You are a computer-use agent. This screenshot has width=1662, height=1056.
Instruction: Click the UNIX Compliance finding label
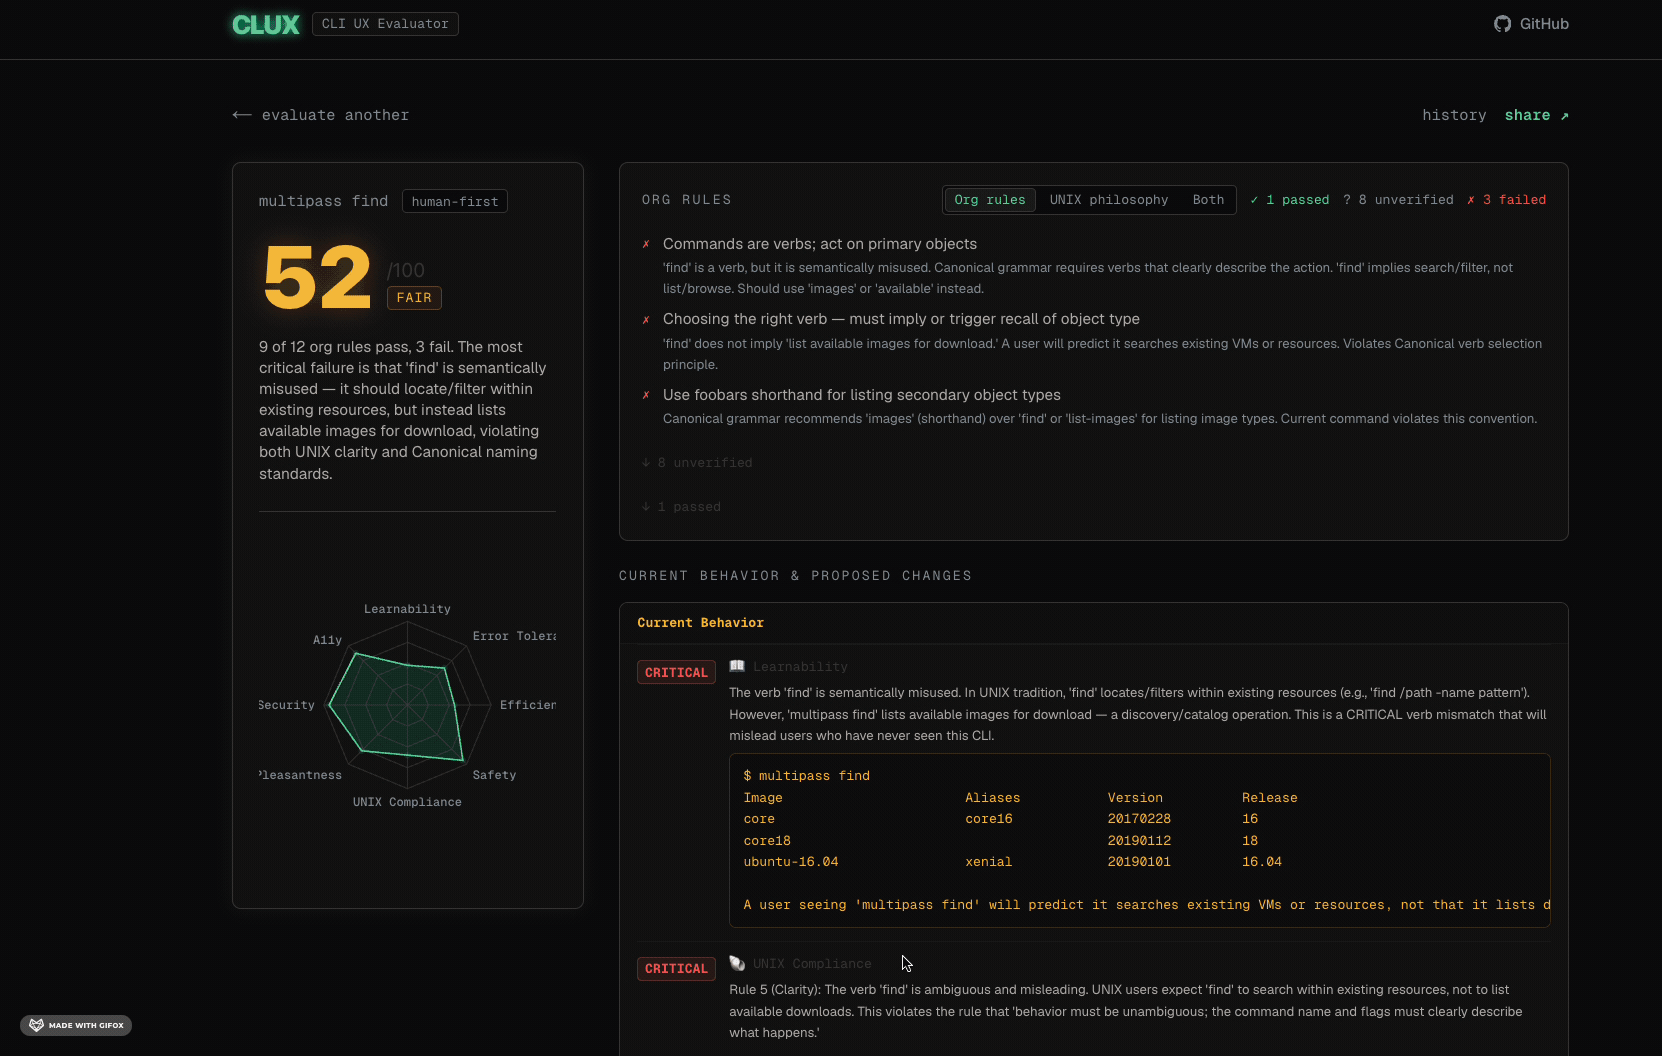[812, 964]
